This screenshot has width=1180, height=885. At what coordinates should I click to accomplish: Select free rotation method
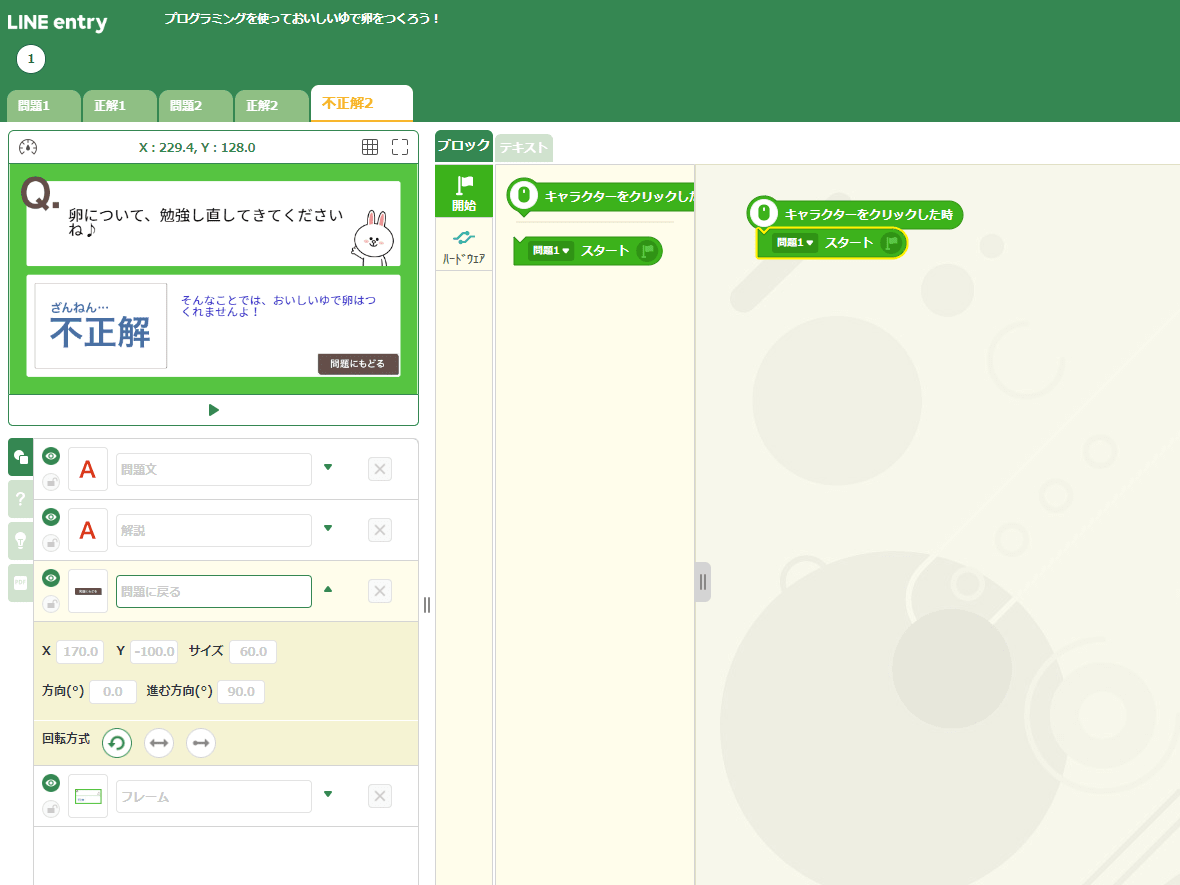(117, 743)
